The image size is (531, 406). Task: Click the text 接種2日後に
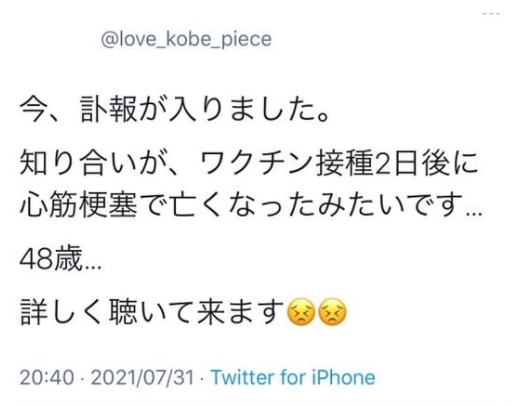pyautogui.click(x=397, y=164)
